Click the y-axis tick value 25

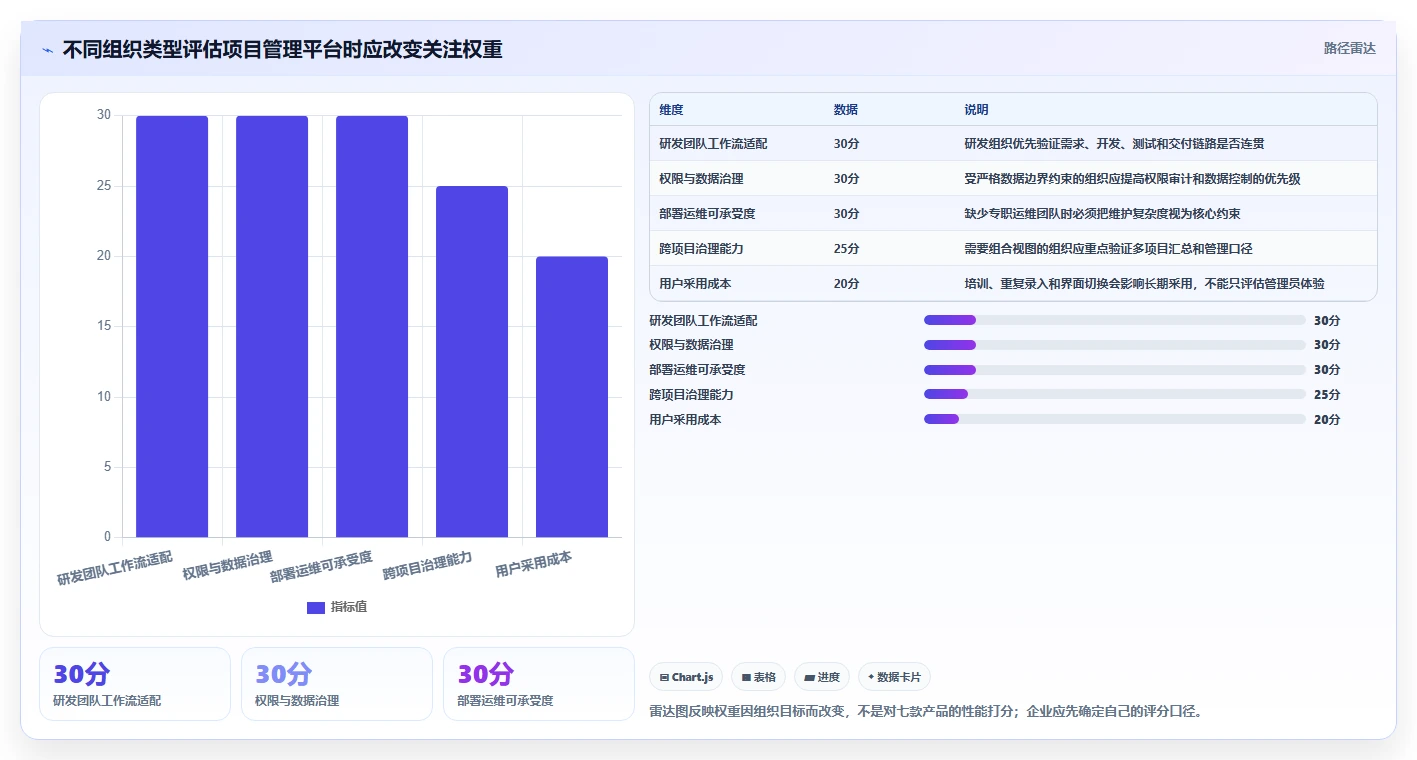click(104, 186)
